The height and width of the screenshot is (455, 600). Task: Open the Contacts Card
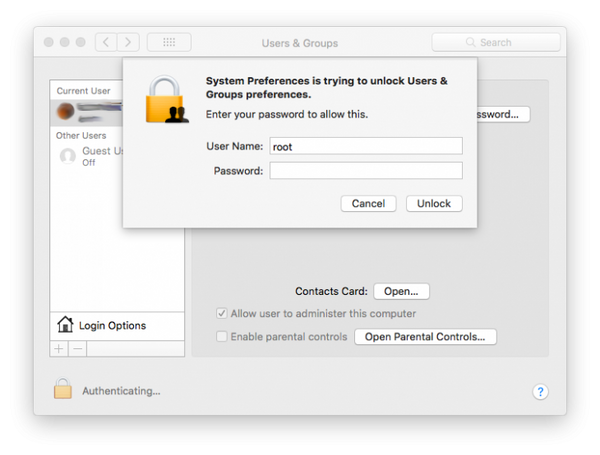[401, 291]
